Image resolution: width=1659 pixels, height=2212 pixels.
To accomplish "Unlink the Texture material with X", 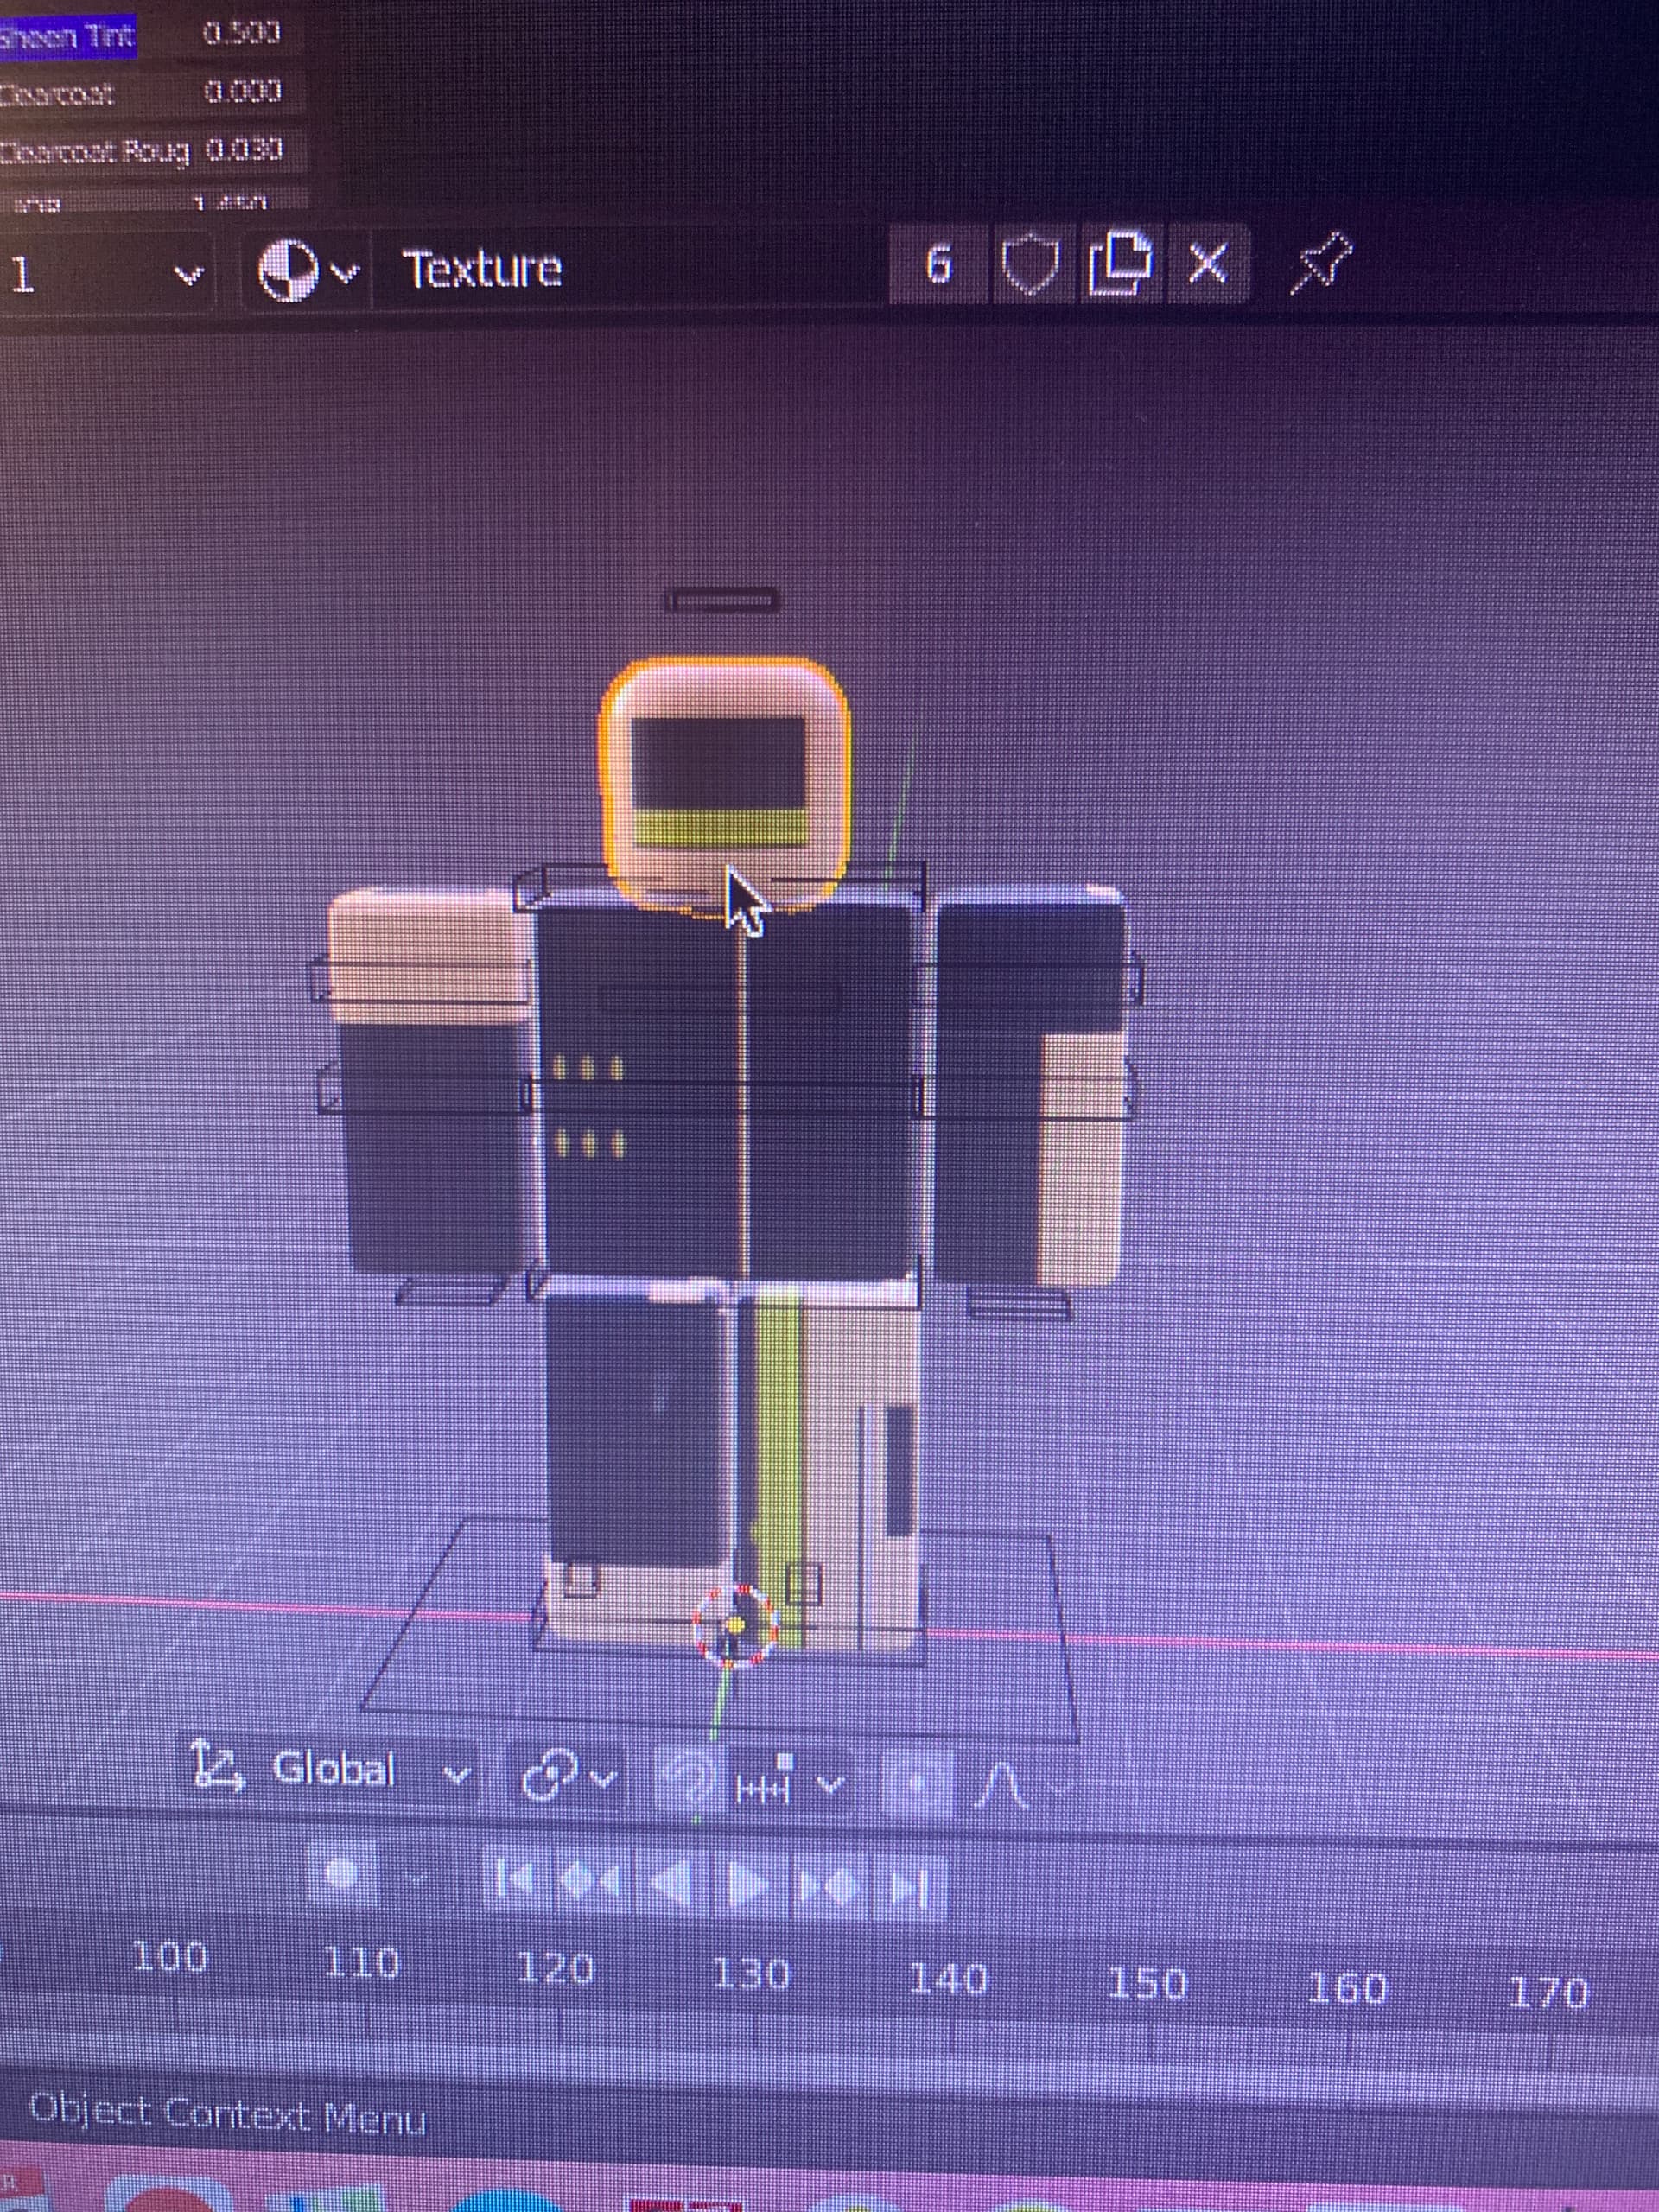I will pos(1208,264).
